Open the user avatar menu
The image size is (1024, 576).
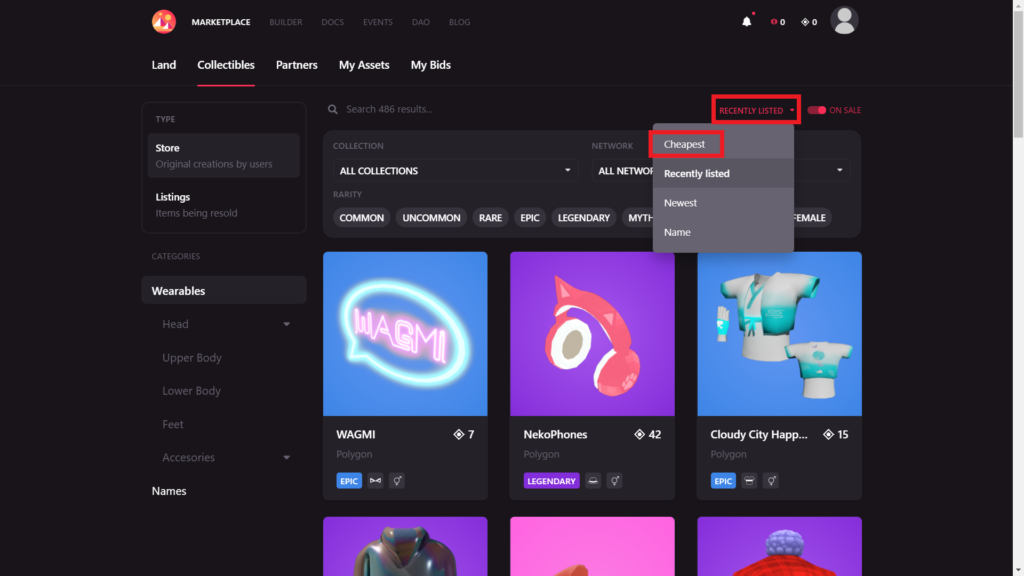point(844,20)
